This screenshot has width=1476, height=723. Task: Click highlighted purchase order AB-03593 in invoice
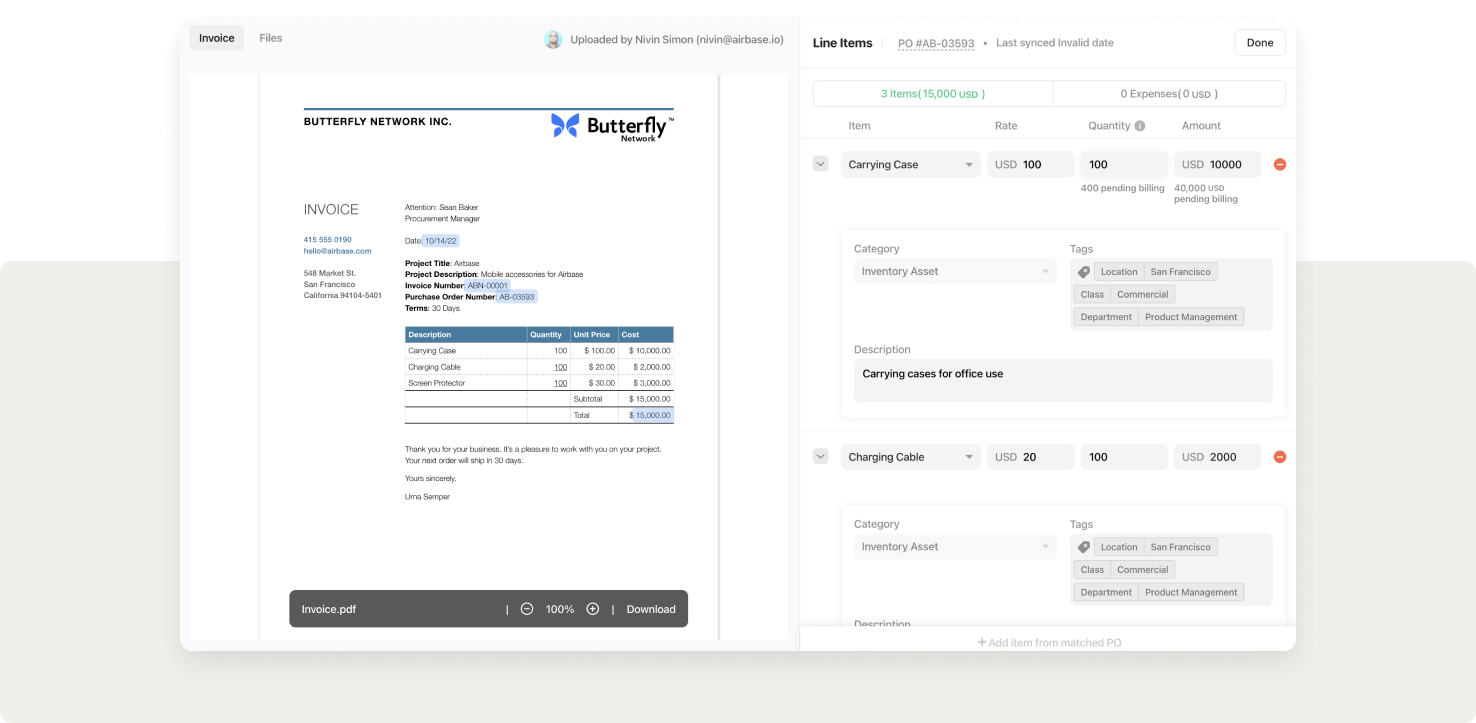(x=517, y=297)
